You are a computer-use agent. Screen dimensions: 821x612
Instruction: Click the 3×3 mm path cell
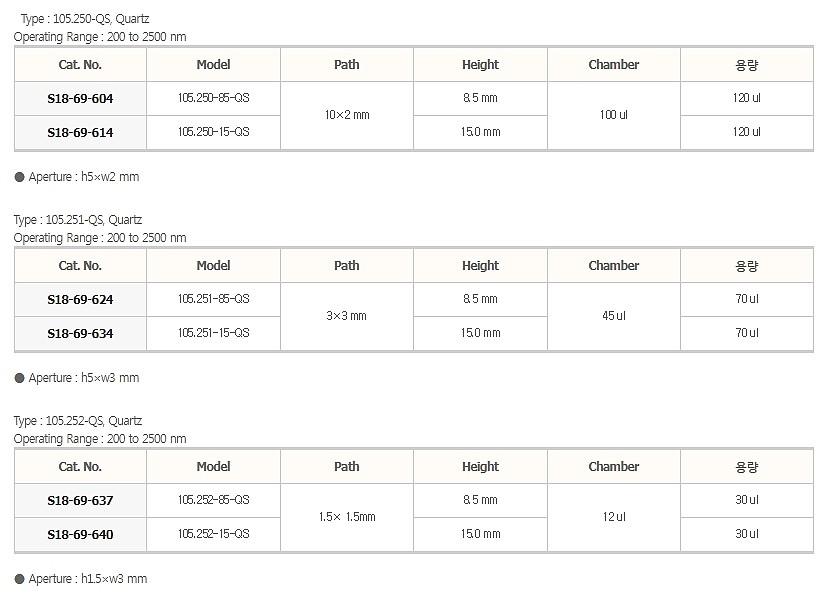tap(347, 316)
